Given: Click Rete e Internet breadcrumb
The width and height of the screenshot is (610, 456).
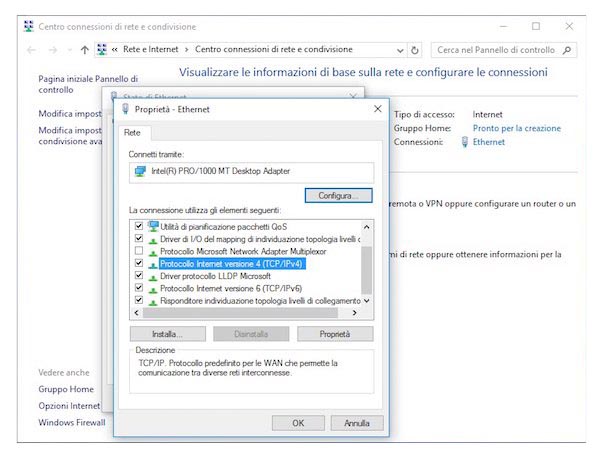Looking at the screenshot, I should (151, 49).
